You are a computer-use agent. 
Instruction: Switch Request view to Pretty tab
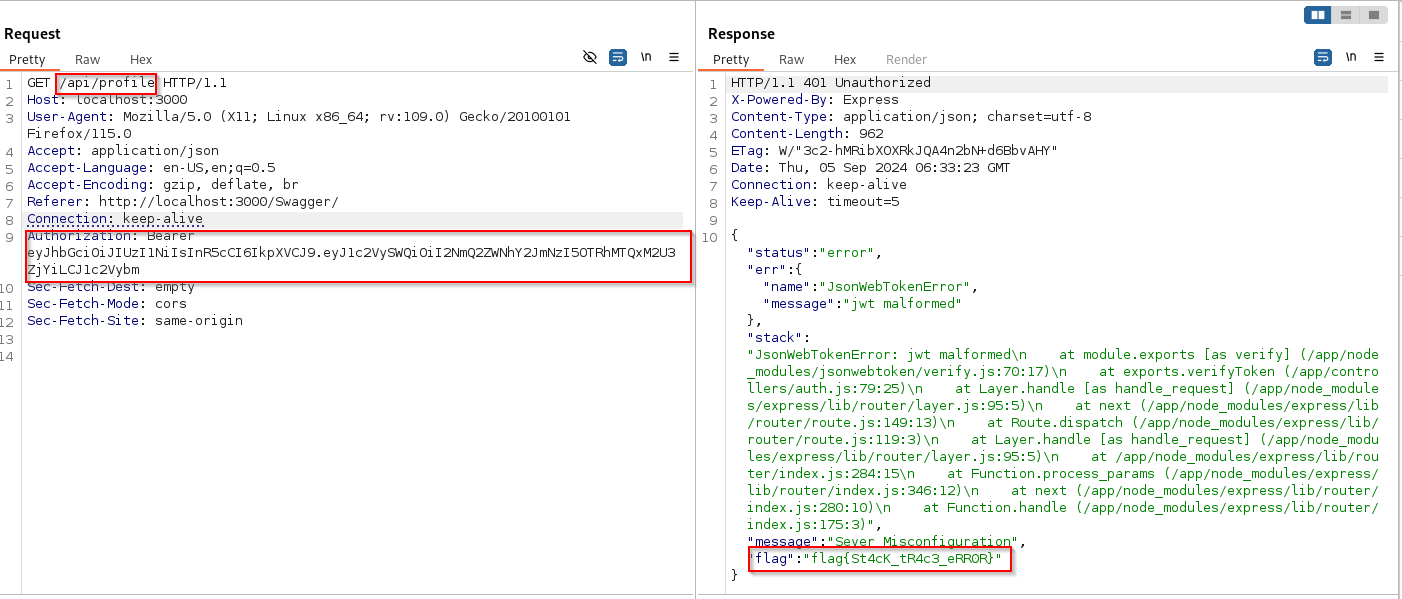(28, 60)
